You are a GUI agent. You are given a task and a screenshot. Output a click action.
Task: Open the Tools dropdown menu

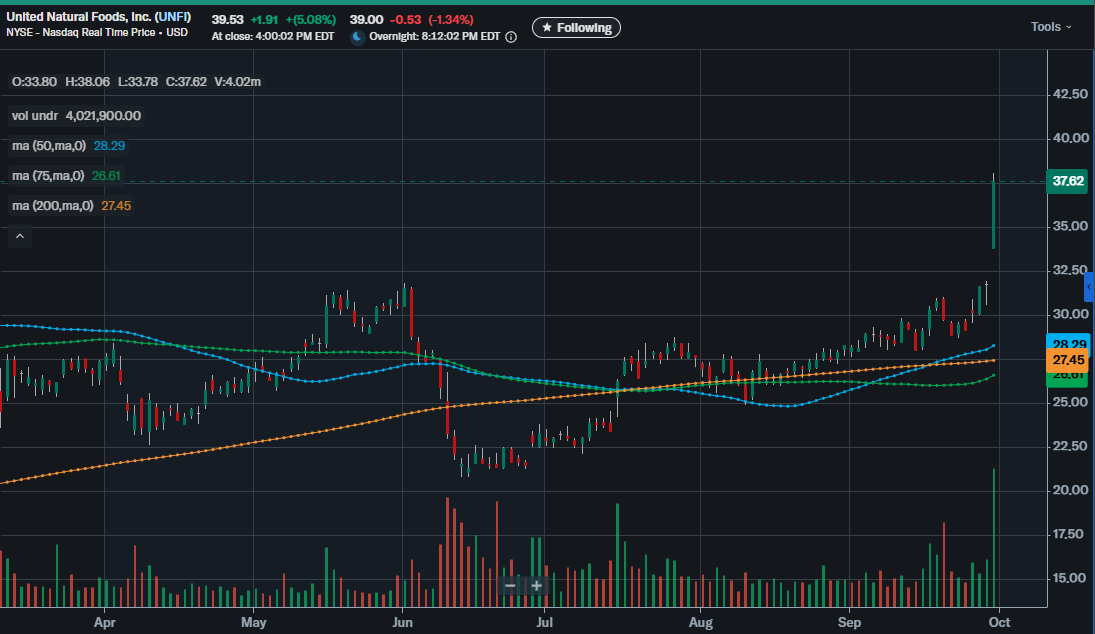(1051, 27)
